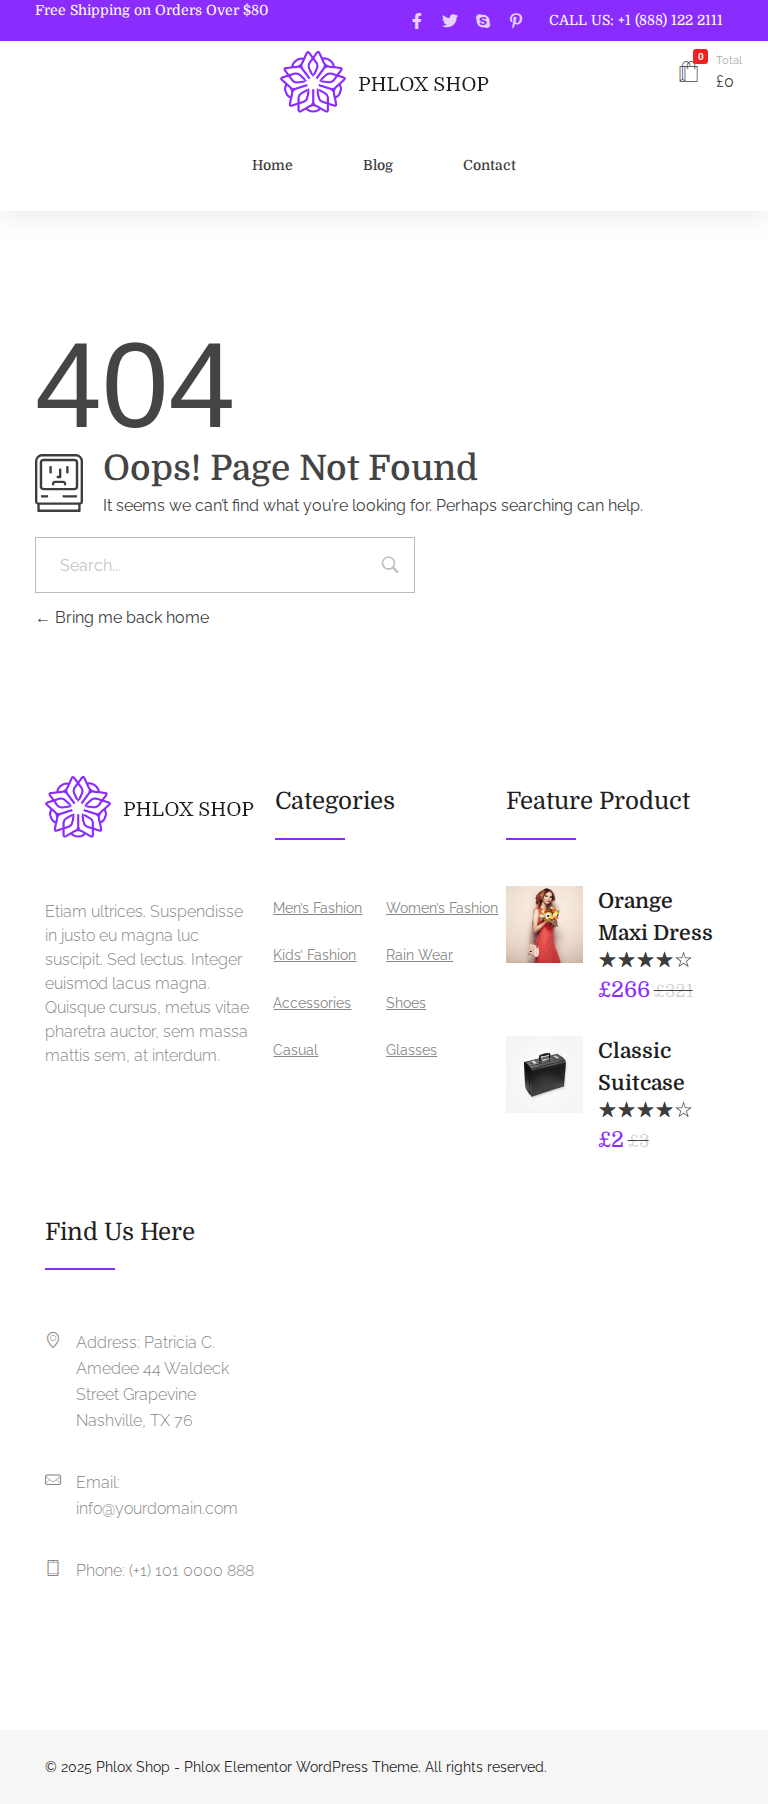The height and width of the screenshot is (1804, 768).
Task: Open the Pinterest social icon
Action: [516, 21]
